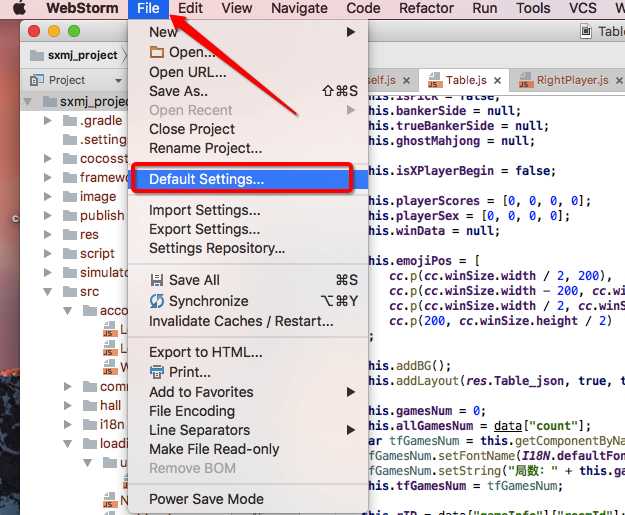The height and width of the screenshot is (515, 625).
Task: Select Invalidate Caches / Restart...
Action: pyautogui.click(x=241, y=321)
